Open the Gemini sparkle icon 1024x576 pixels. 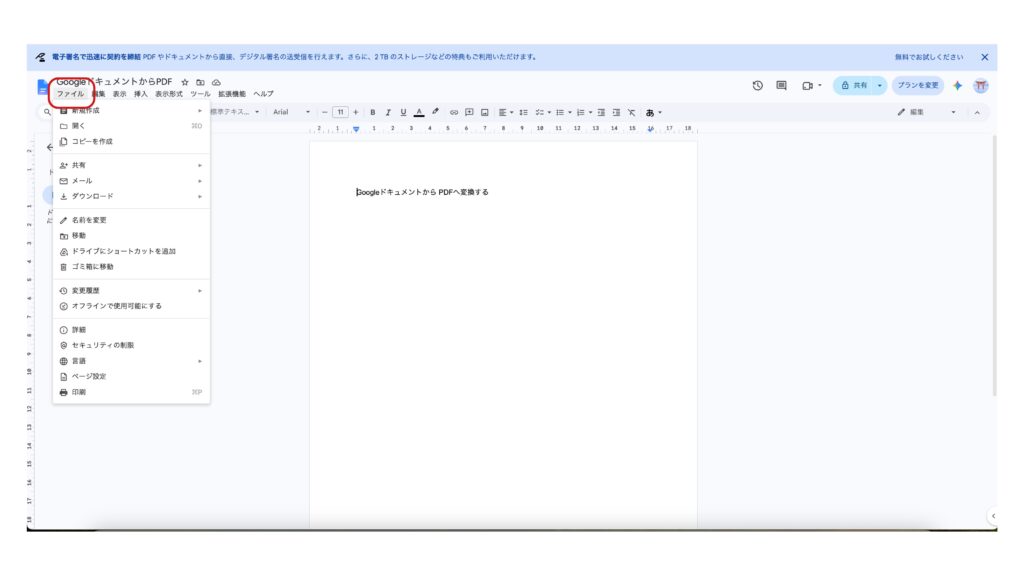pos(957,86)
